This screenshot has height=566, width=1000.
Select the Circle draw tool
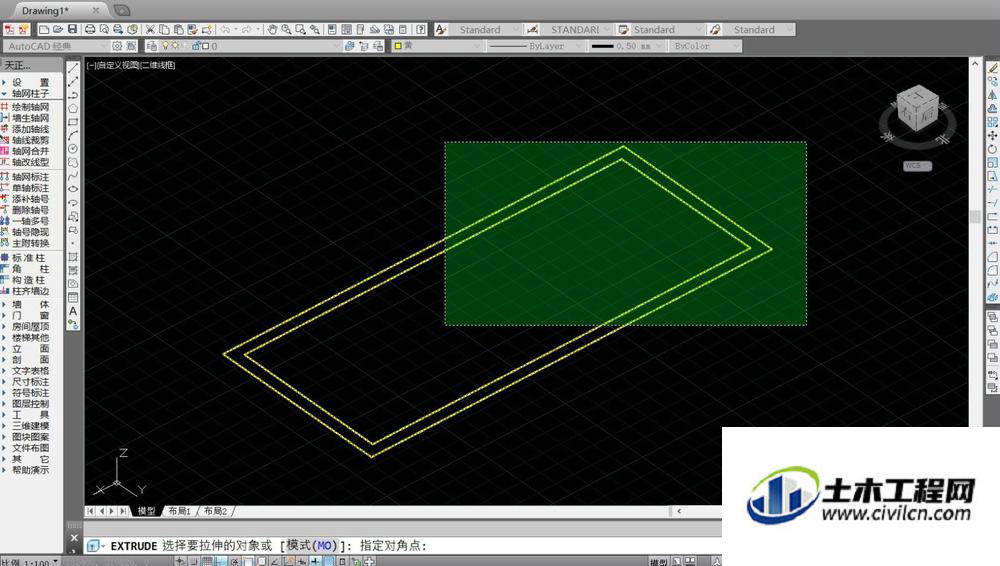[x=73, y=149]
